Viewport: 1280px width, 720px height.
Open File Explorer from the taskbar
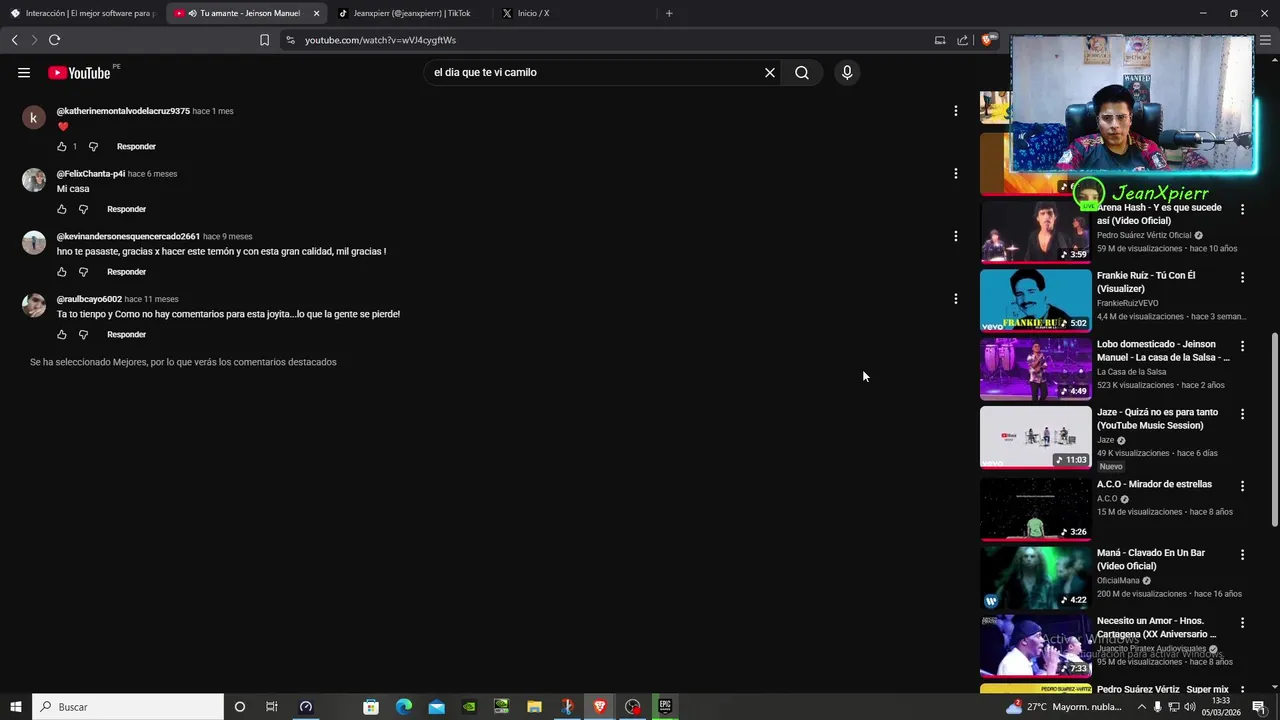[534, 707]
